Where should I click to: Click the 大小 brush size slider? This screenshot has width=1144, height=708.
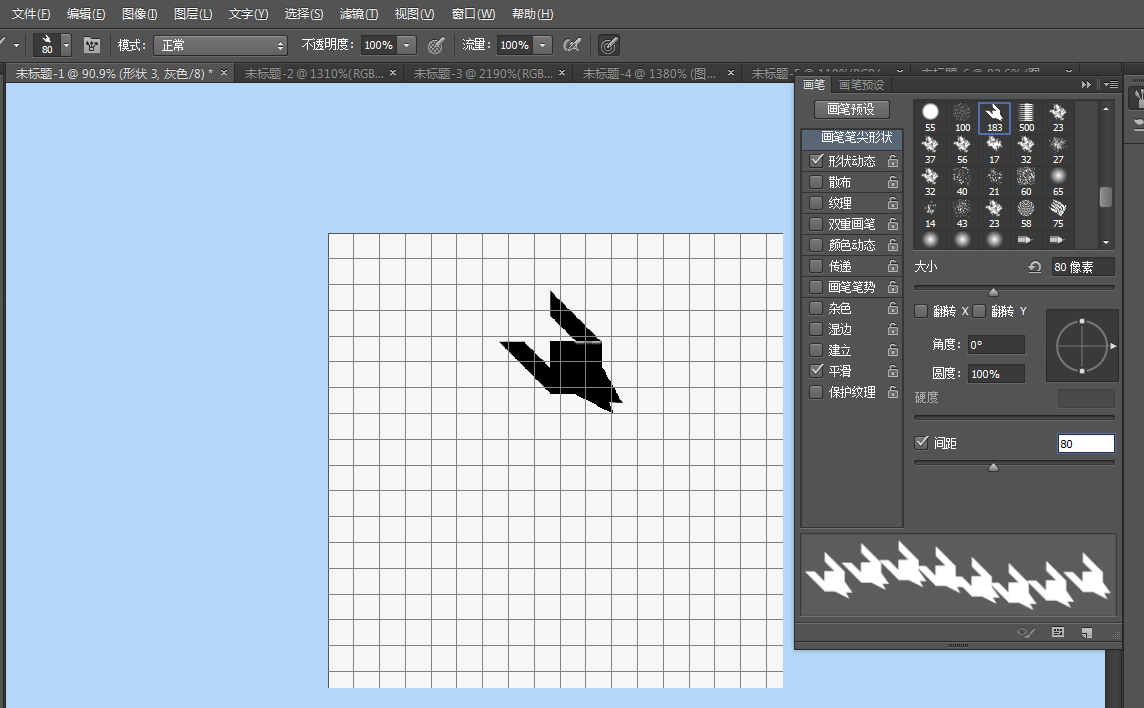pyautogui.click(x=1014, y=289)
